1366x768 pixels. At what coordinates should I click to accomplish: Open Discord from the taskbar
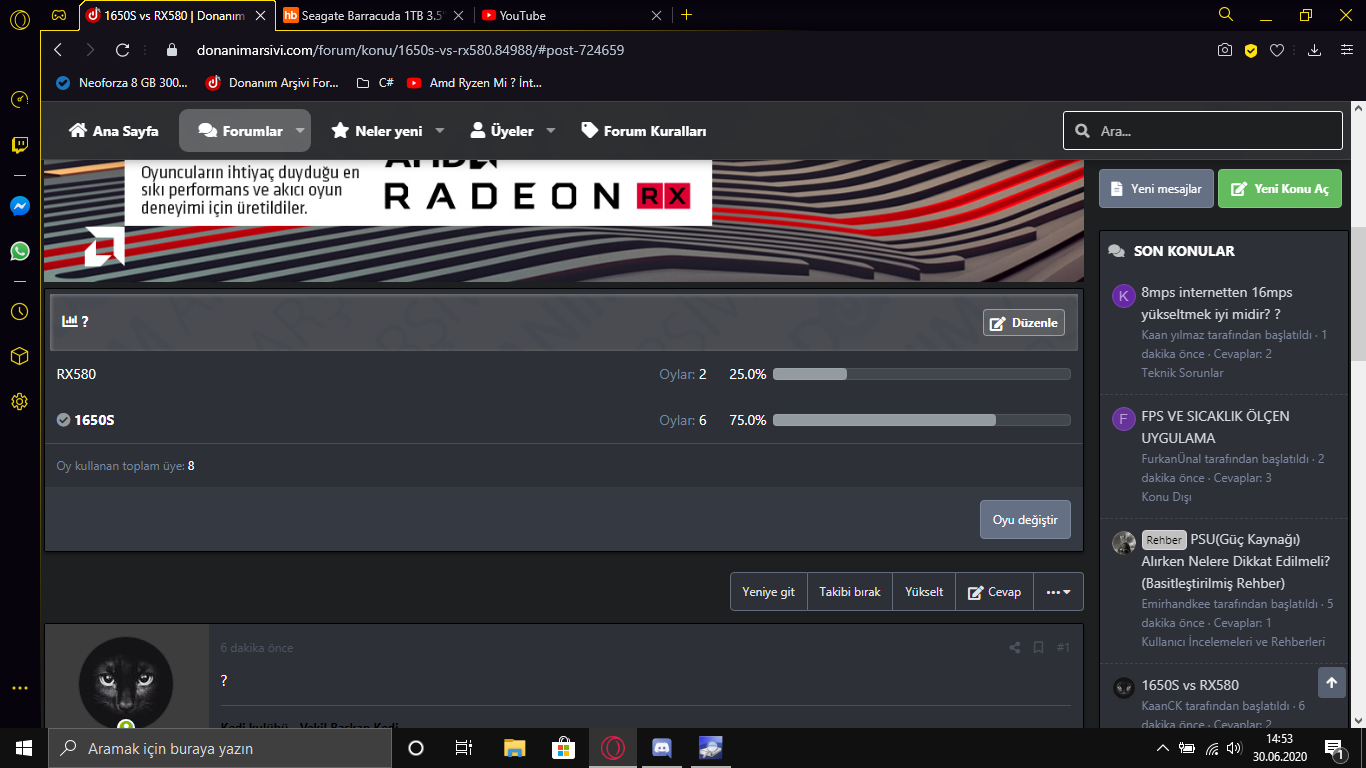tap(661, 747)
